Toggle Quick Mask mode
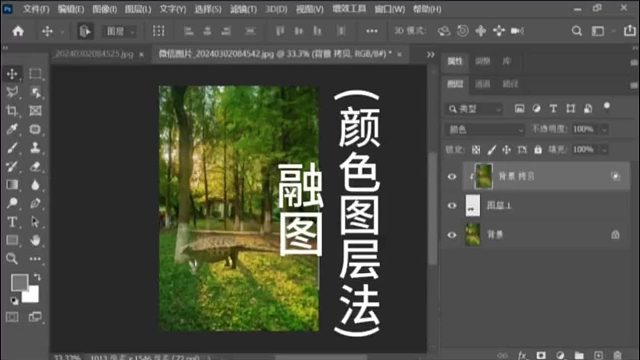This screenshot has width=640, height=360. [12, 317]
